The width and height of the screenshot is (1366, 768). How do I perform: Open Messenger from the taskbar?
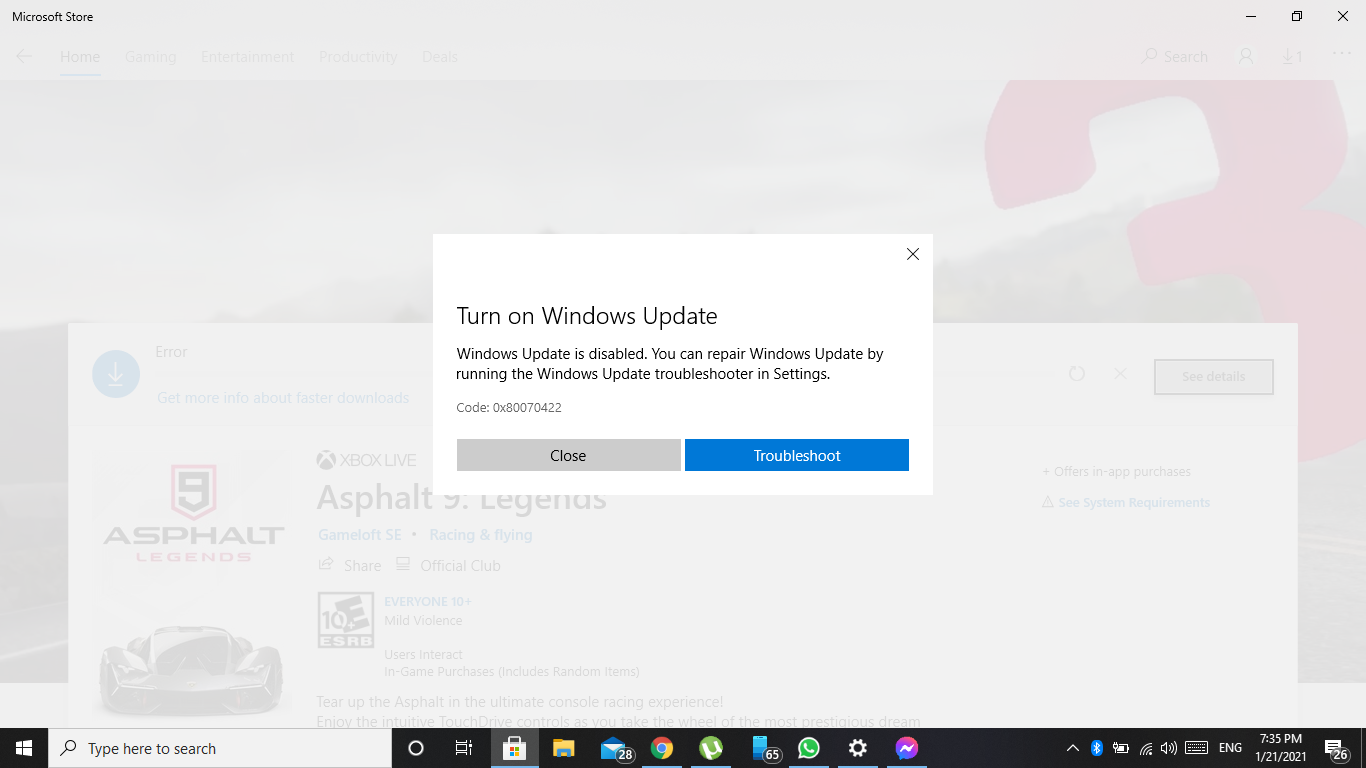[906, 748]
